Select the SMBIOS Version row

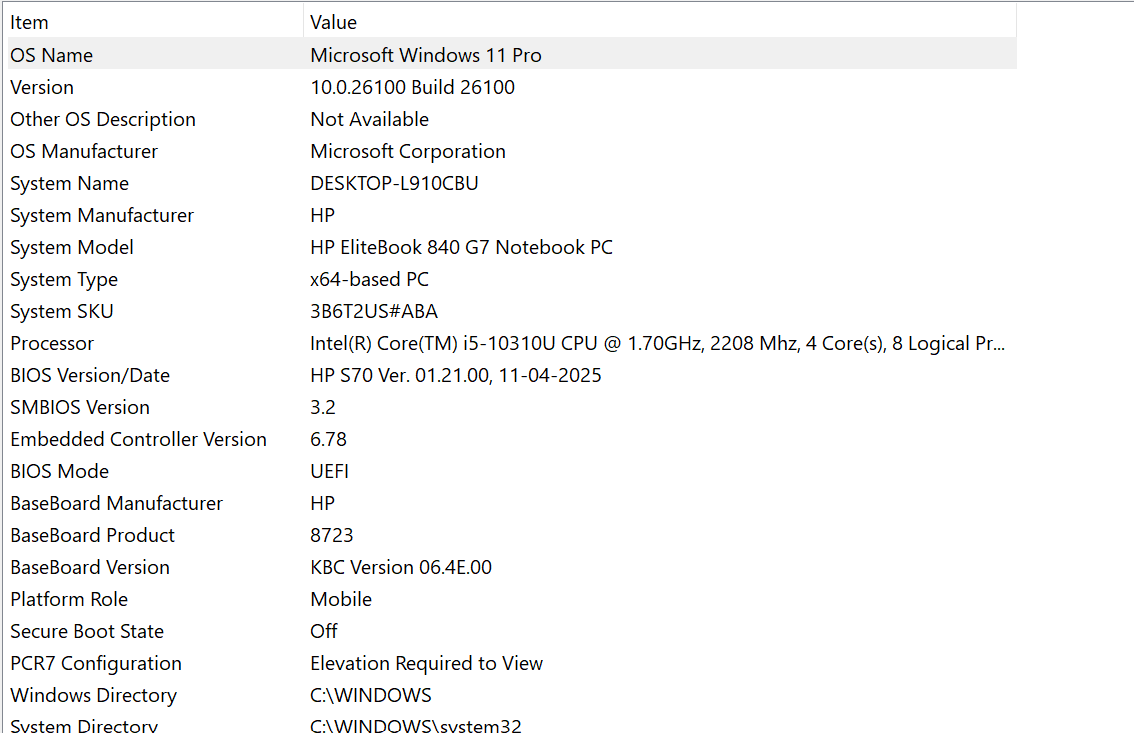click(x=512, y=407)
